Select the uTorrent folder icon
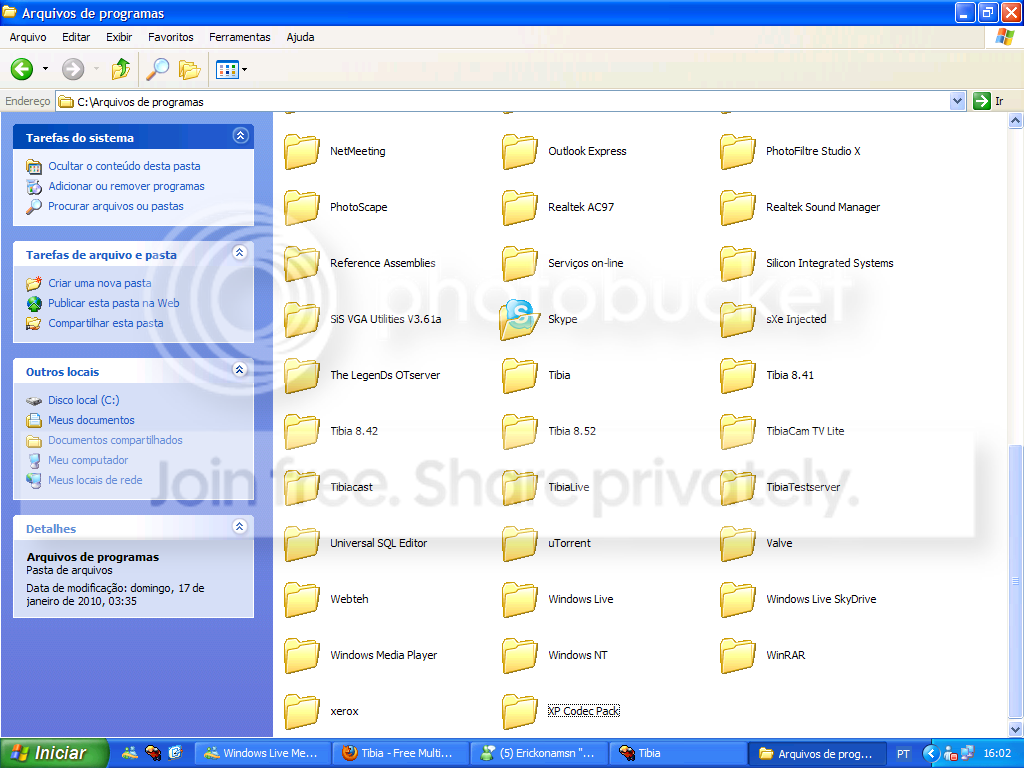The height and width of the screenshot is (768, 1024). (519, 543)
